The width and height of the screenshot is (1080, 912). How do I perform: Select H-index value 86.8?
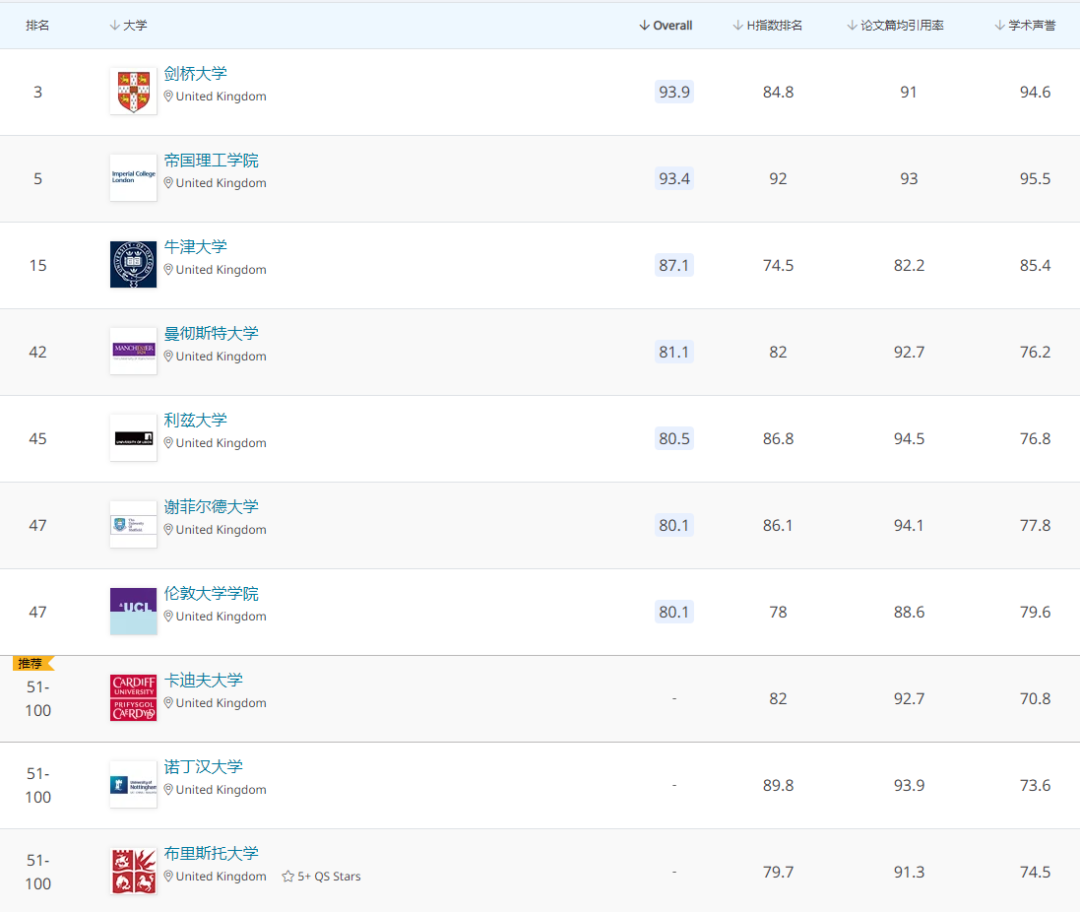pos(778,439)
